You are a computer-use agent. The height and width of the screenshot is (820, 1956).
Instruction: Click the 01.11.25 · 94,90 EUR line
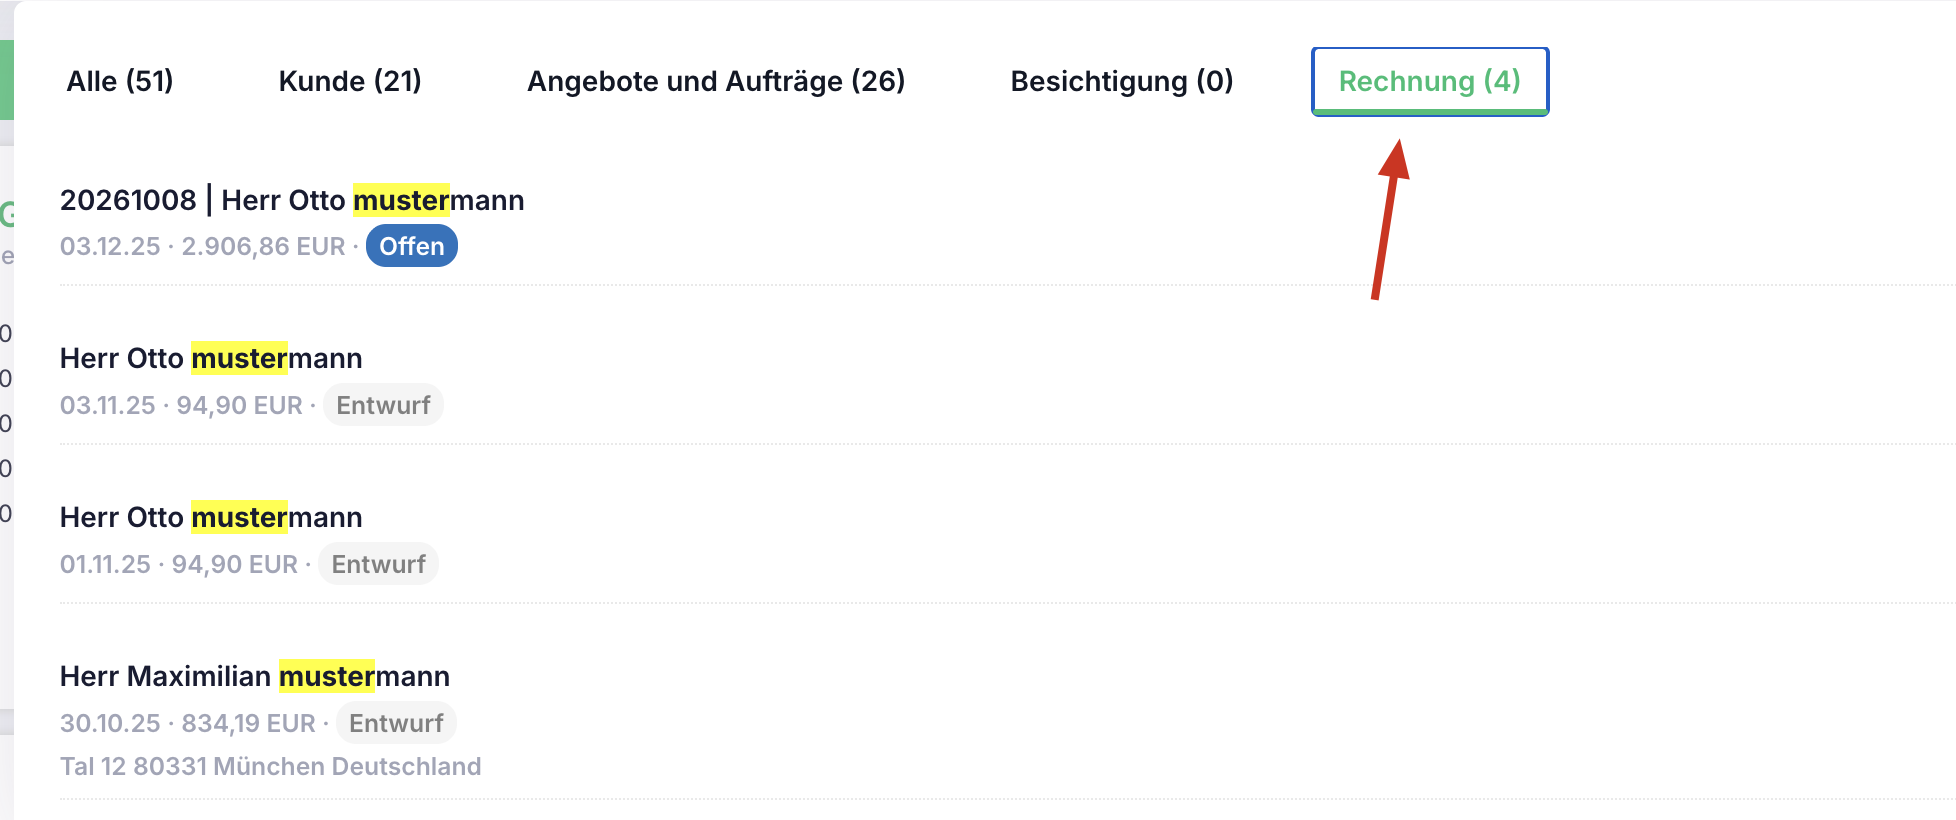tap(179, 564)
